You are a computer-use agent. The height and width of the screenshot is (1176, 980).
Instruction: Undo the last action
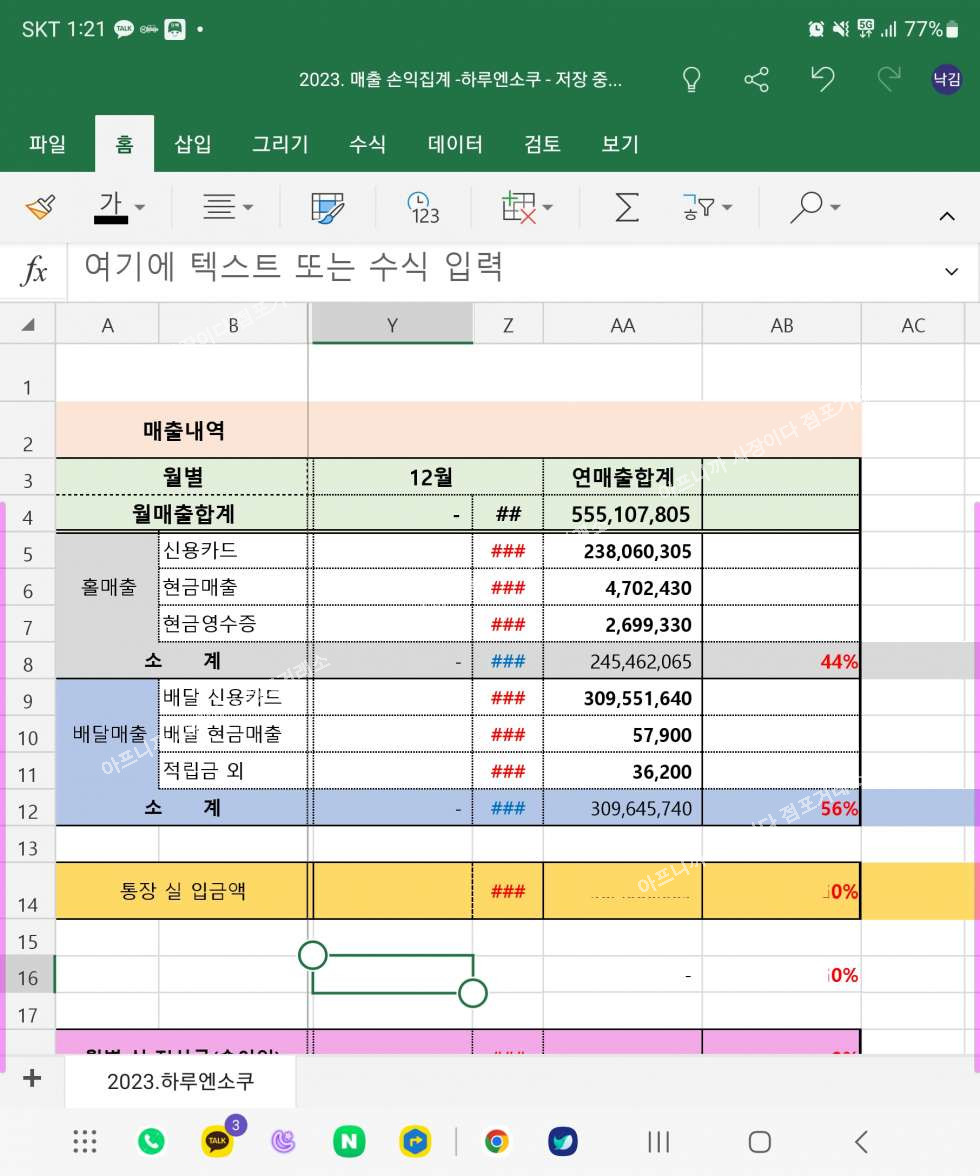822,80
